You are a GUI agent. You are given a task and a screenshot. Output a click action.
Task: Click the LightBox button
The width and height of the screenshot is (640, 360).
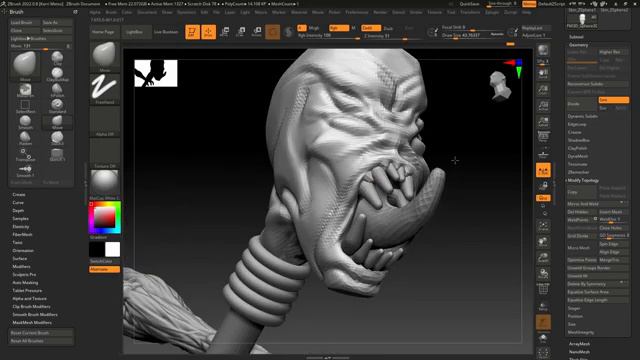click(136, 31)
